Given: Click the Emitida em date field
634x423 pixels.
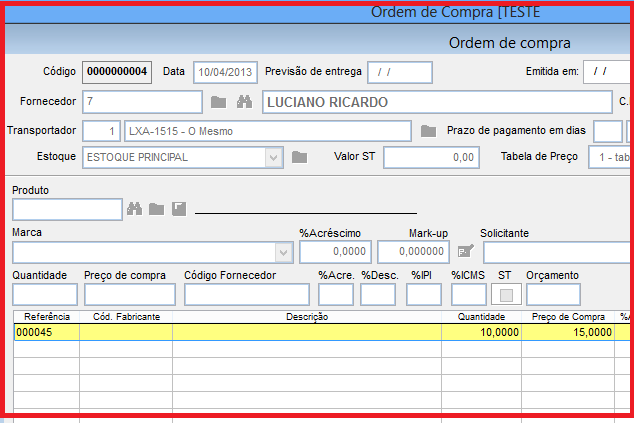Looking at the screenshot, I should (x=608, y=72).
